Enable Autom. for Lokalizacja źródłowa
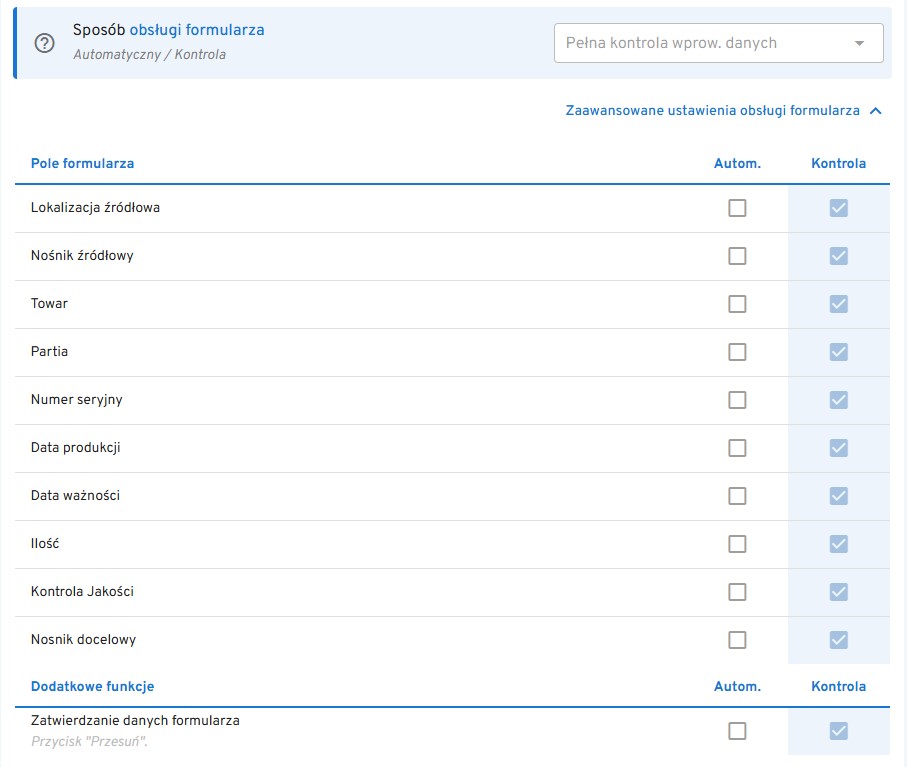The width and height of the screenshot is (907, 767). point(737,208)
